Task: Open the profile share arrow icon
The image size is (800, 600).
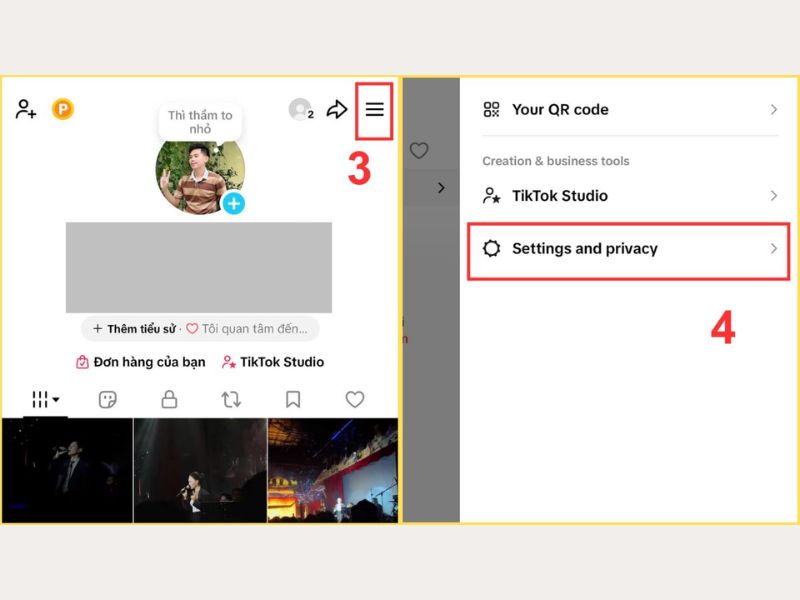Action: (x=338, y=110)
